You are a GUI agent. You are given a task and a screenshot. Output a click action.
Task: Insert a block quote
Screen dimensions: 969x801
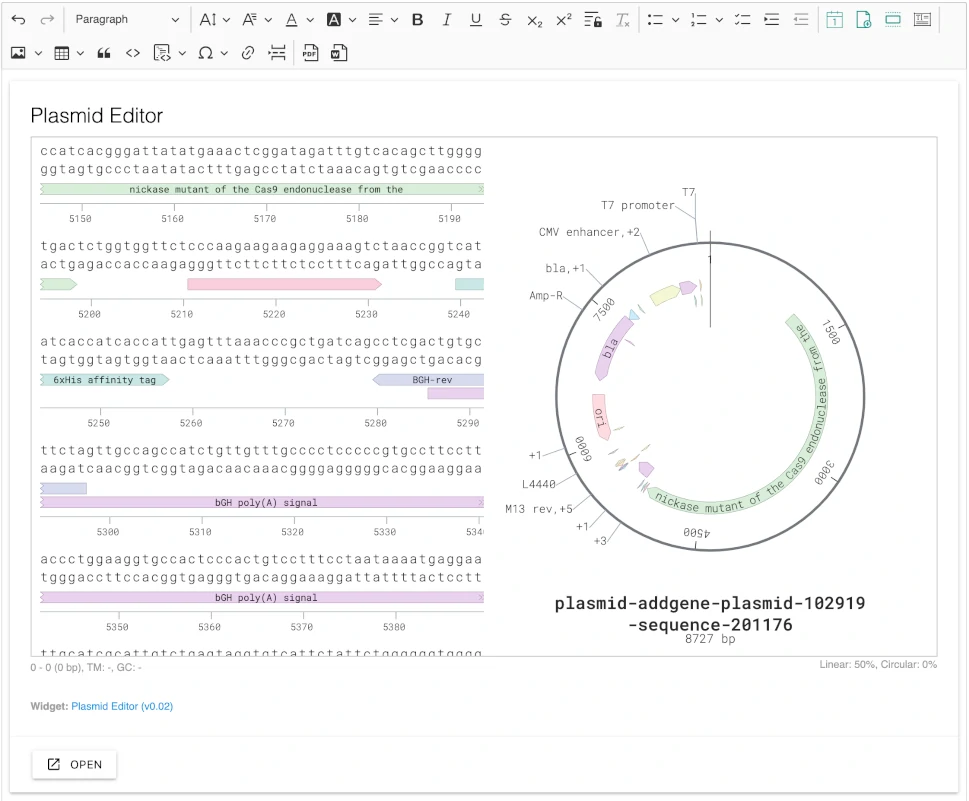103,54
